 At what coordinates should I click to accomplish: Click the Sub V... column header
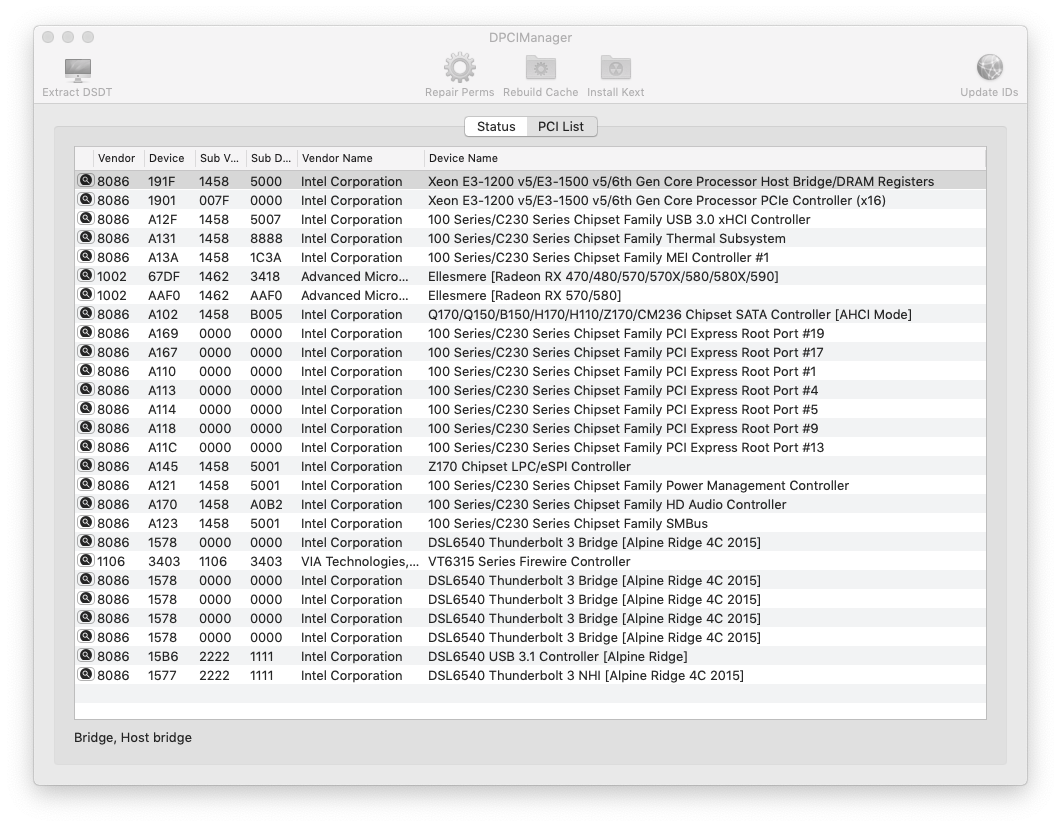click(219, 158)
